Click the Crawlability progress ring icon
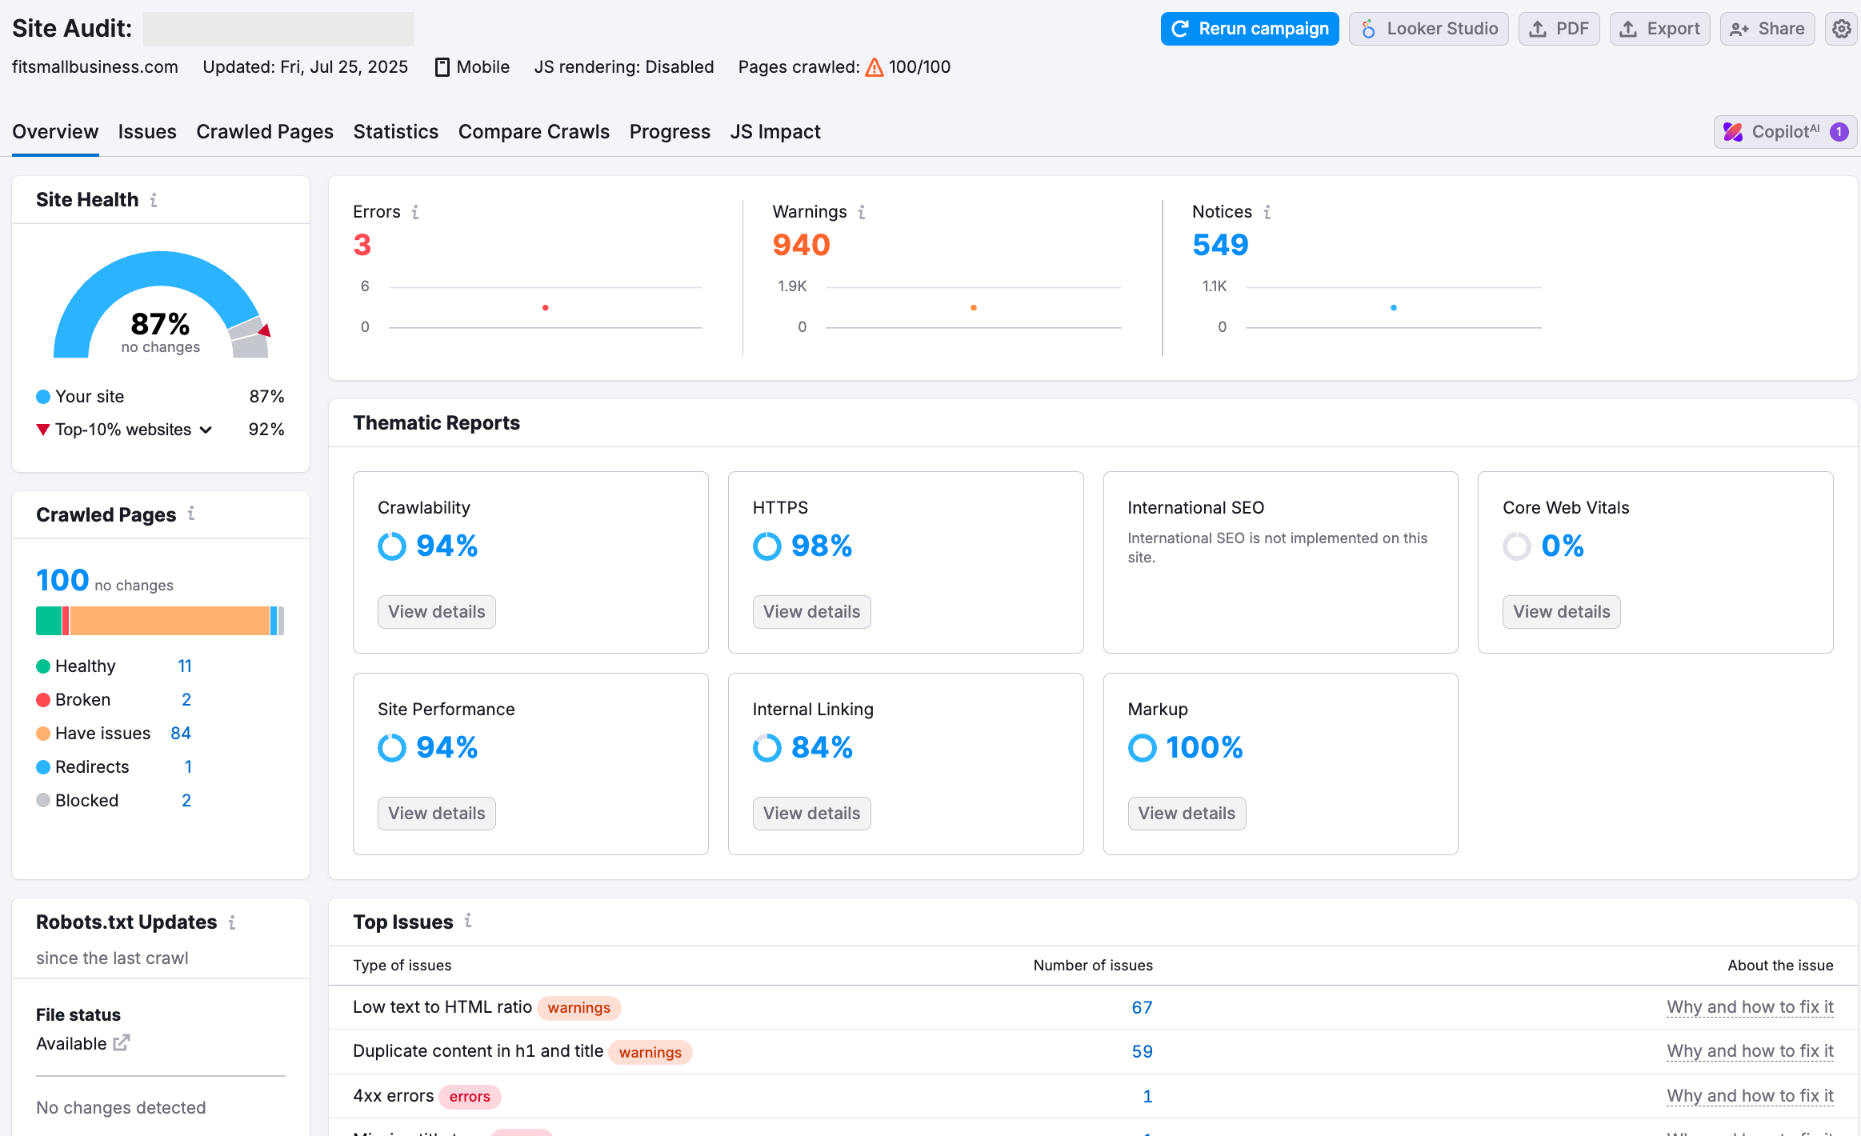Image resolution: width=1861 pixels, height=1136 pixels. [392, 546]
